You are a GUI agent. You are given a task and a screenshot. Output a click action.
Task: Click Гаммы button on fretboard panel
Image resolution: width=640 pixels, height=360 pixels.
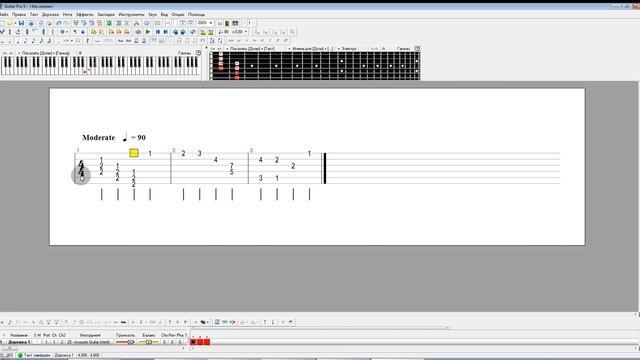[x=403, y=49]
